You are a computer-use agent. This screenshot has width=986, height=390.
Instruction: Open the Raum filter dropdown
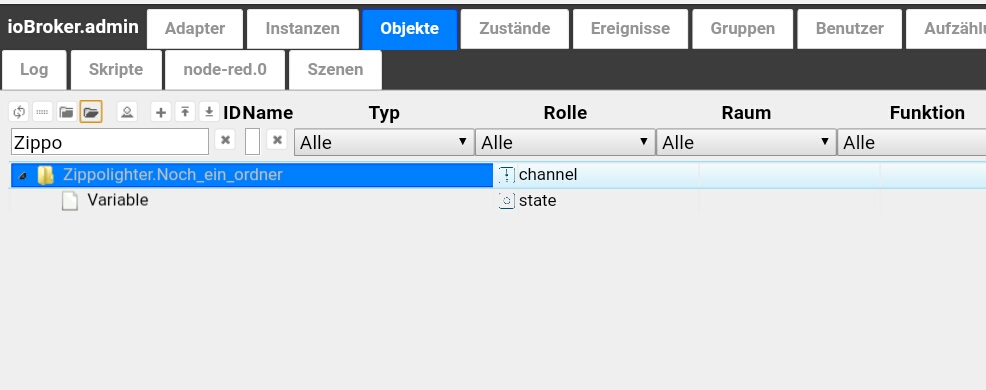click(x=746, y=142)
